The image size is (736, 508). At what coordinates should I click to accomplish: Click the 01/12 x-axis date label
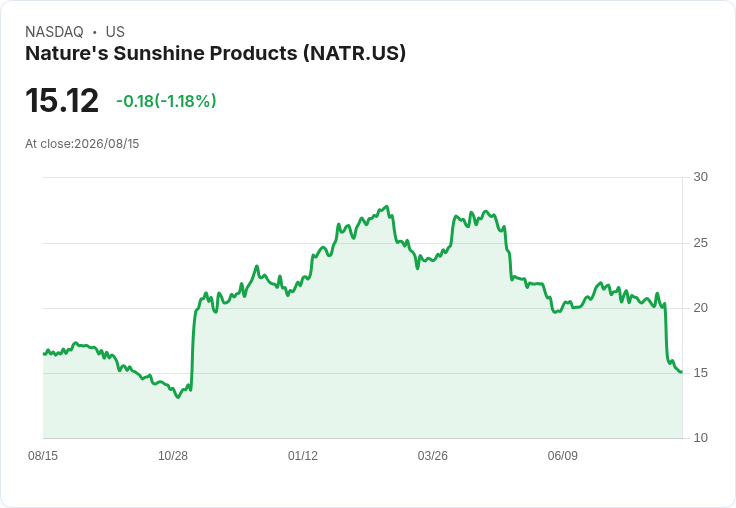point(303,455)
